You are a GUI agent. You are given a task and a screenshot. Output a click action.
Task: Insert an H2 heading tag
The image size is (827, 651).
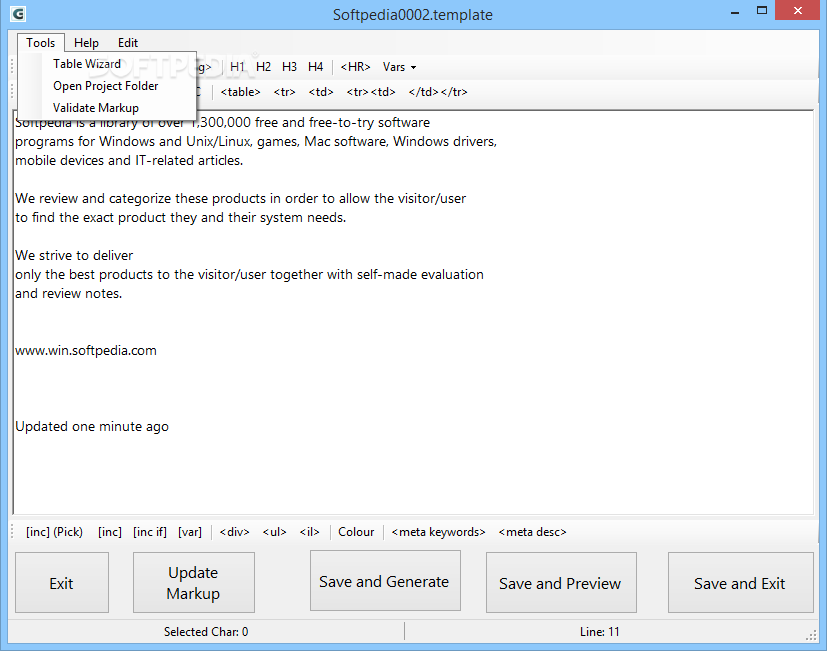(x=263, y=67)
